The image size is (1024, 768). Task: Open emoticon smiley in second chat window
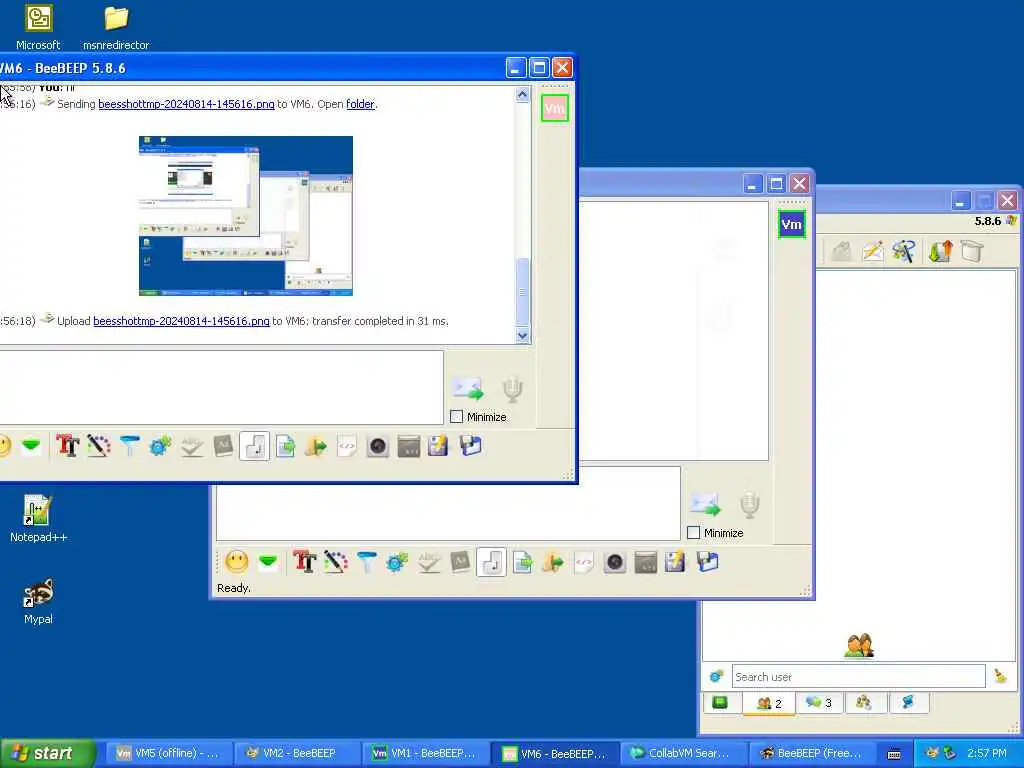tap(236, 562)
